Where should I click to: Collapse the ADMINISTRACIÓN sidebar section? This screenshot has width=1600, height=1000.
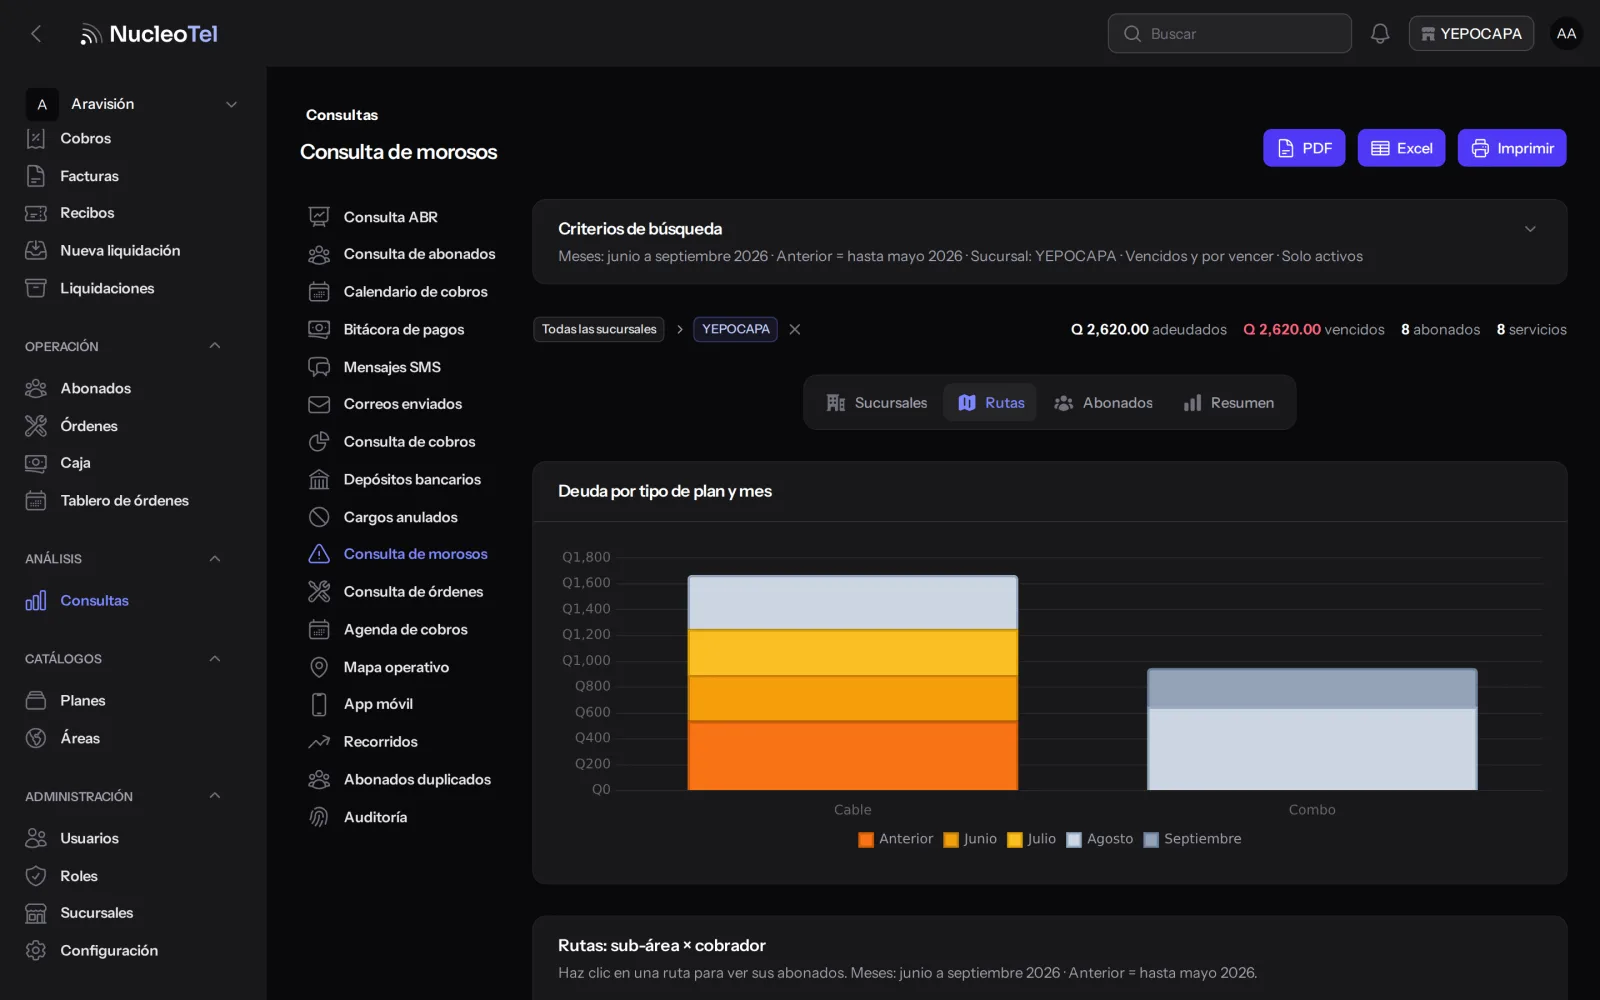tap(214, 796)
